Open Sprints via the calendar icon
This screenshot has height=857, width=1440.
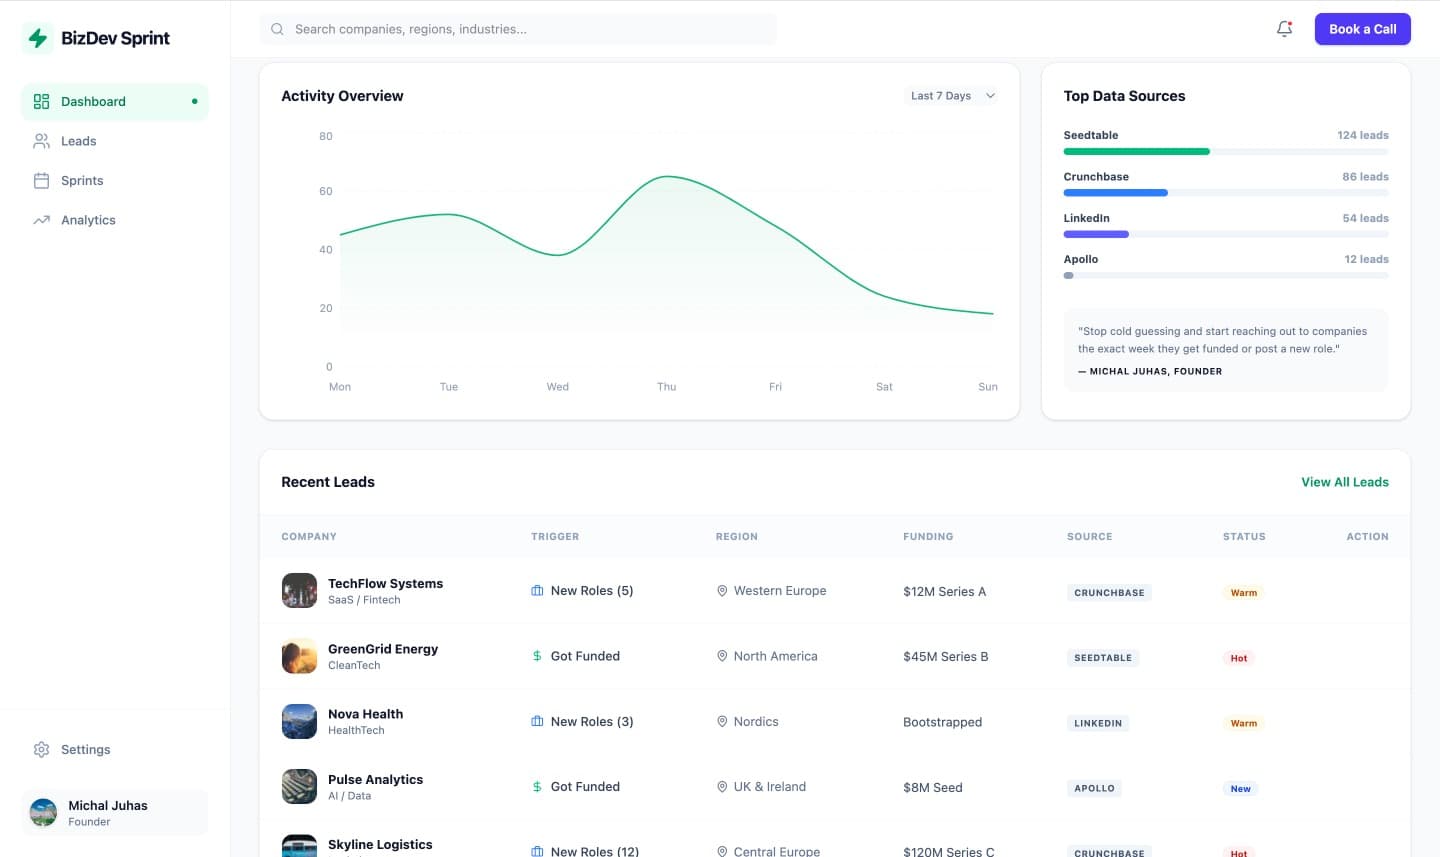(41, 180)
